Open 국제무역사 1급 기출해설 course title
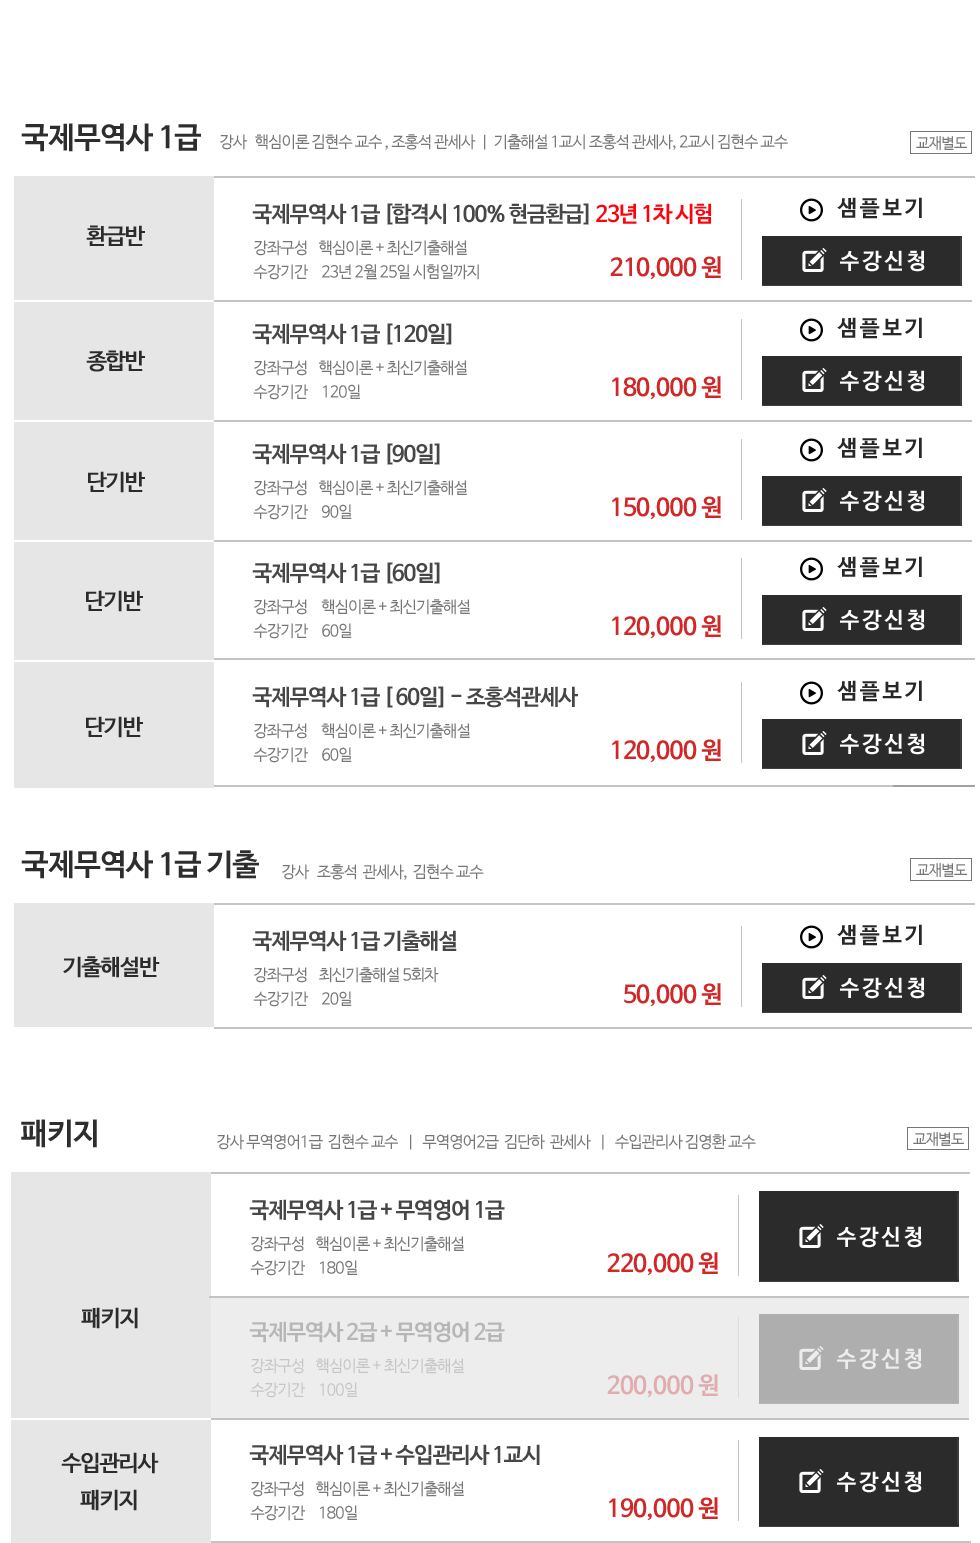The width and height of the screenshot is (980, 1543). click(x=355, y=941)
